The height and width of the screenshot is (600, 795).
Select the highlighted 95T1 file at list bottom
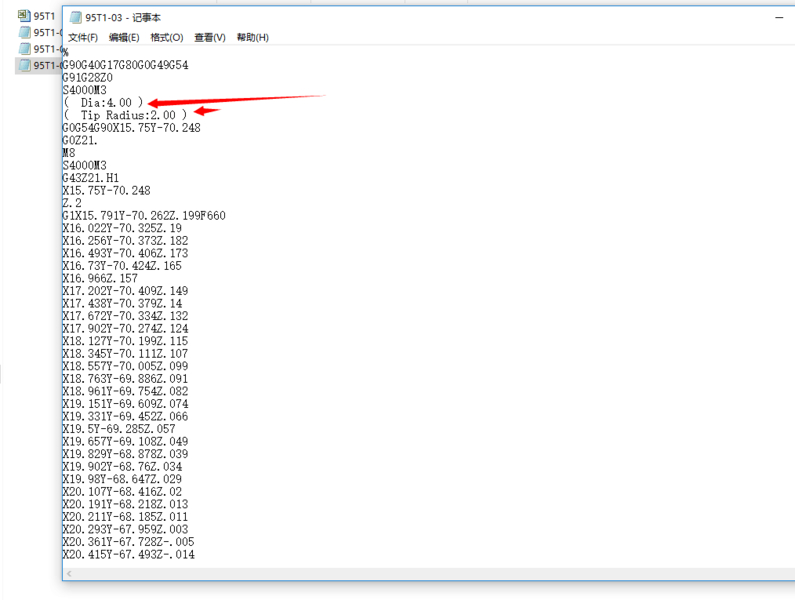tap(40, 65)
